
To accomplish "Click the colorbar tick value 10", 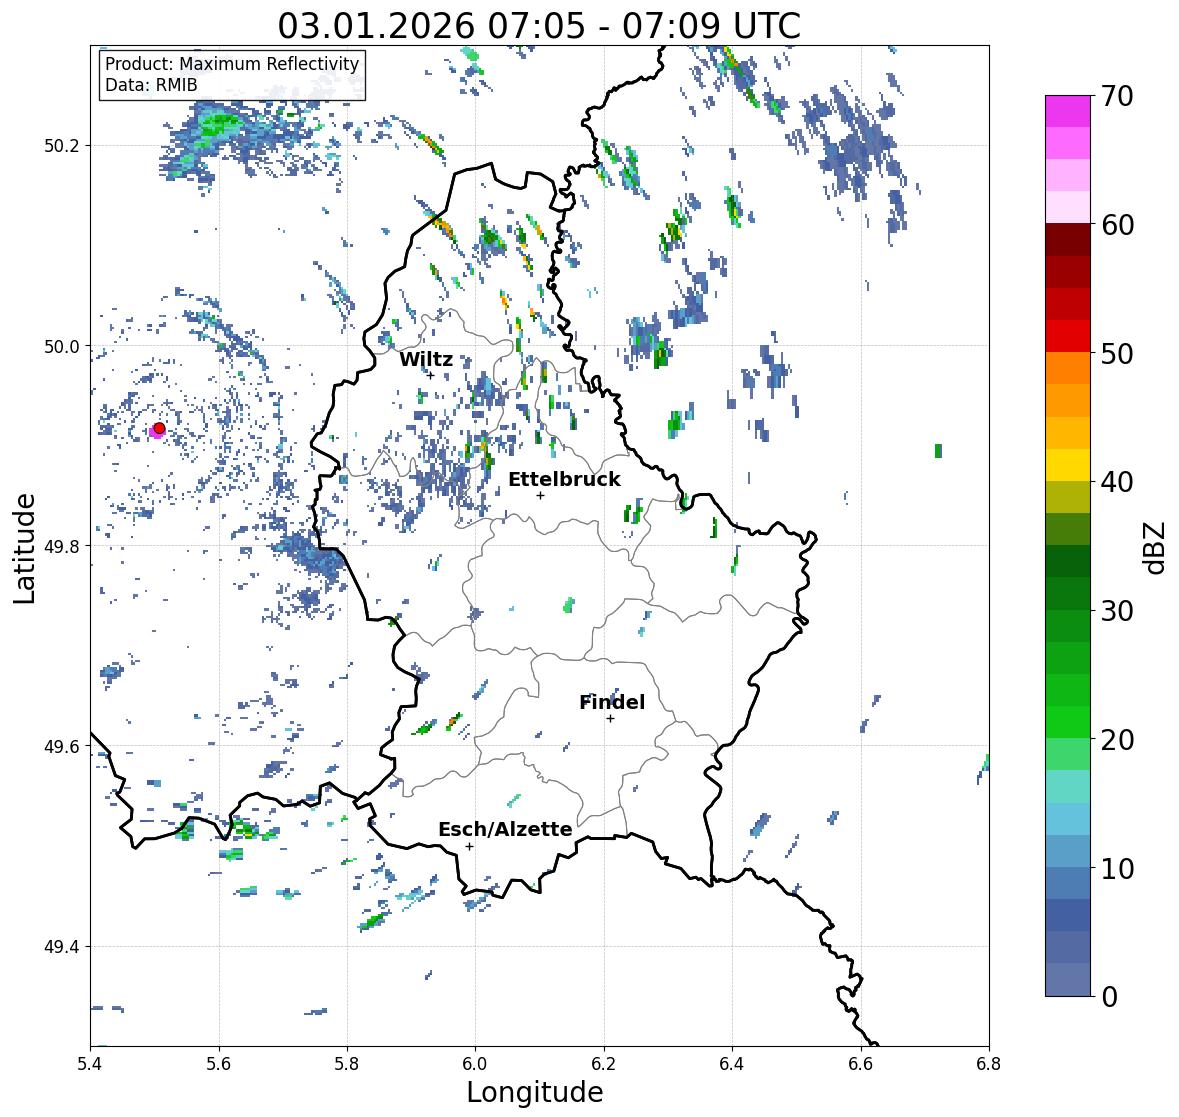I will click(1117, 868).
